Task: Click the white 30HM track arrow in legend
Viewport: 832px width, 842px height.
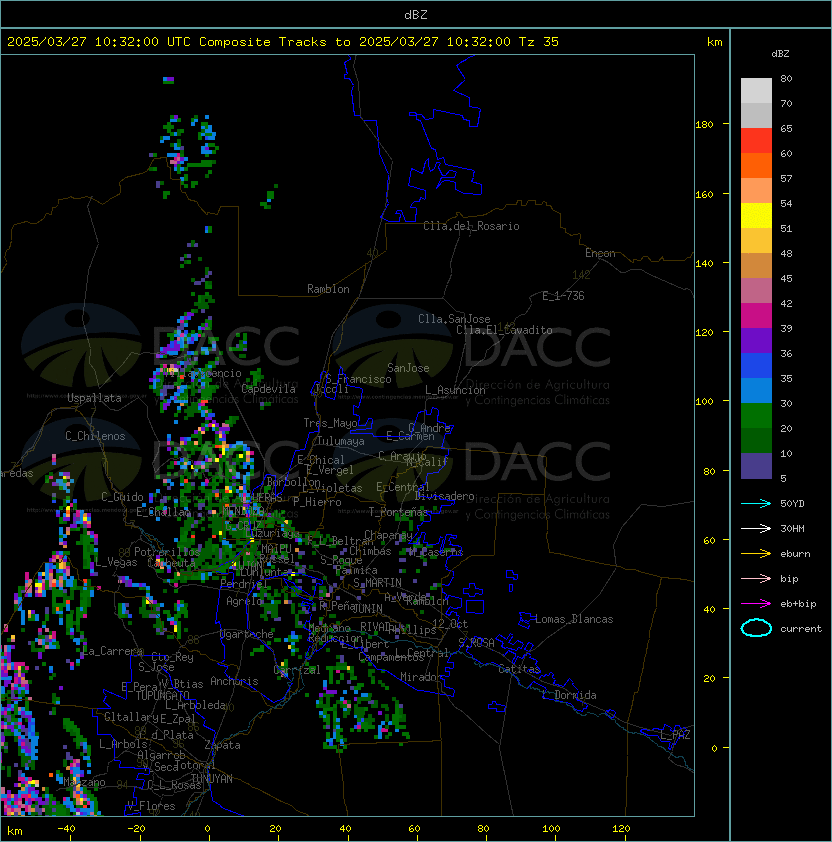Action: click(756, 528)
